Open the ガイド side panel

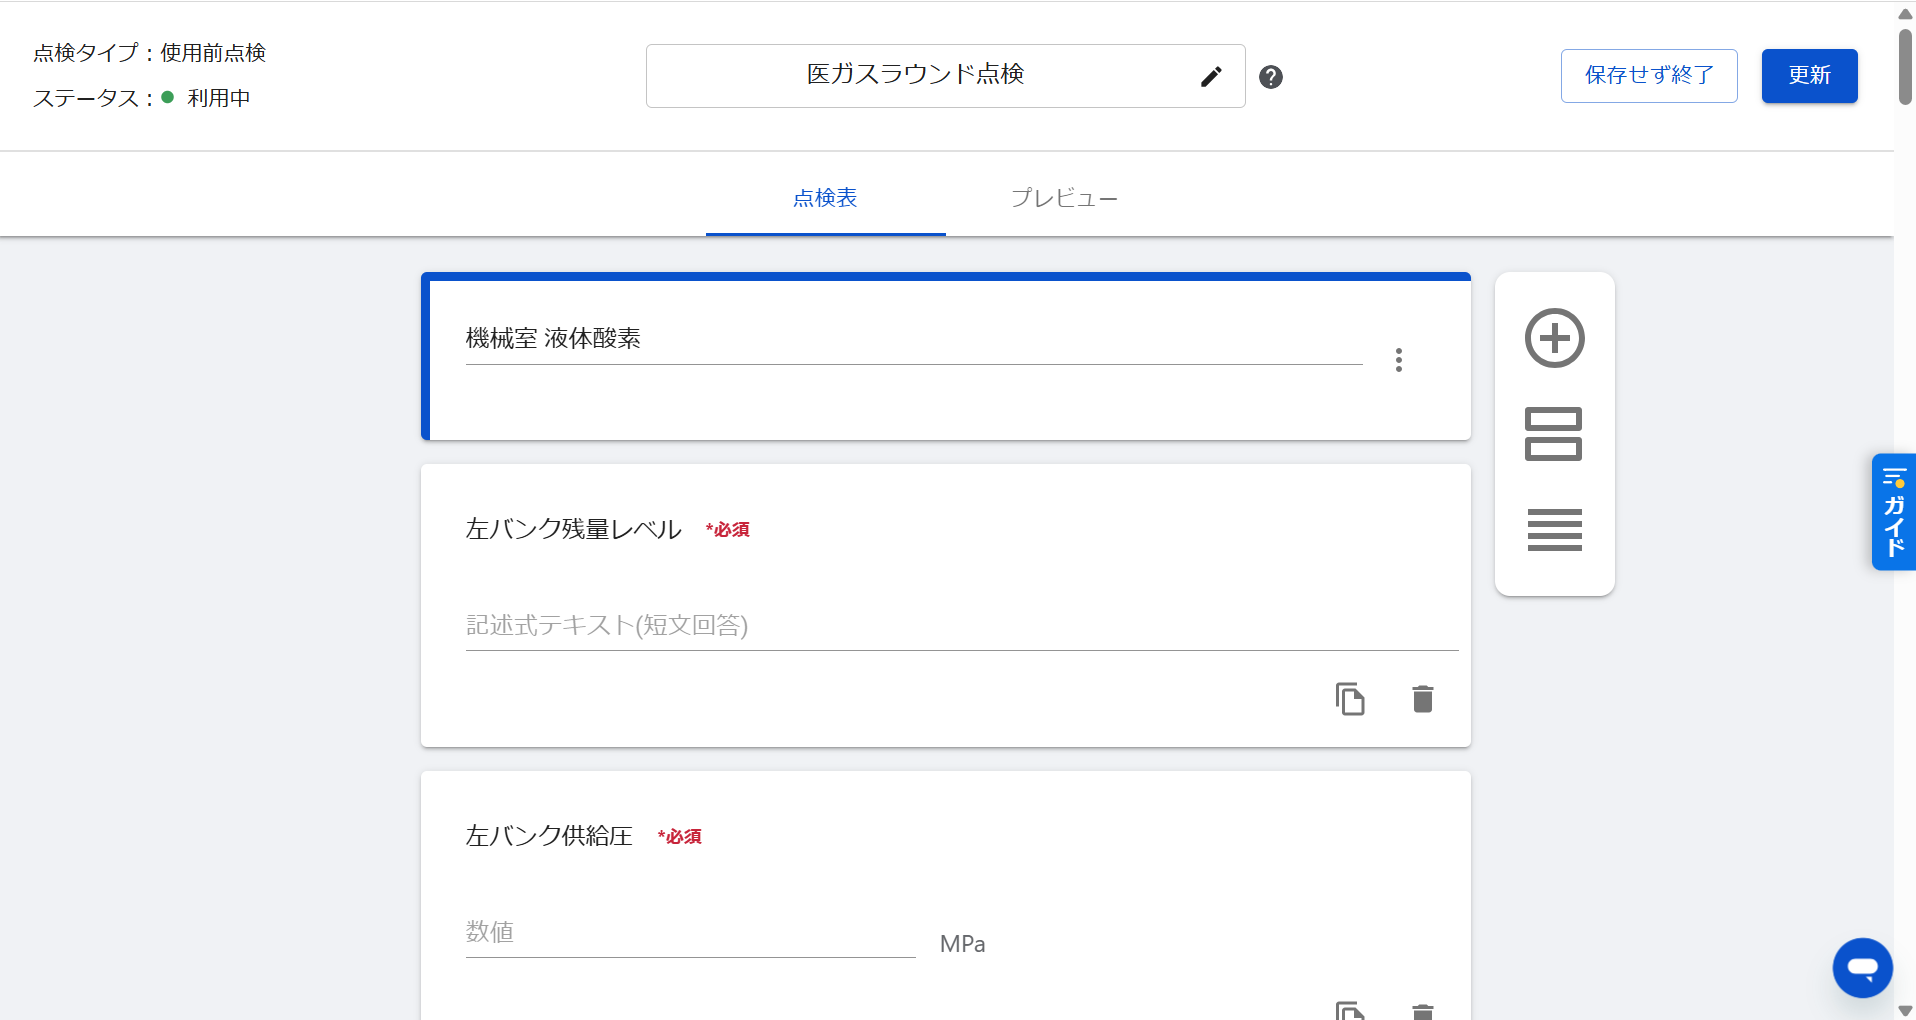click(1893, 512)
